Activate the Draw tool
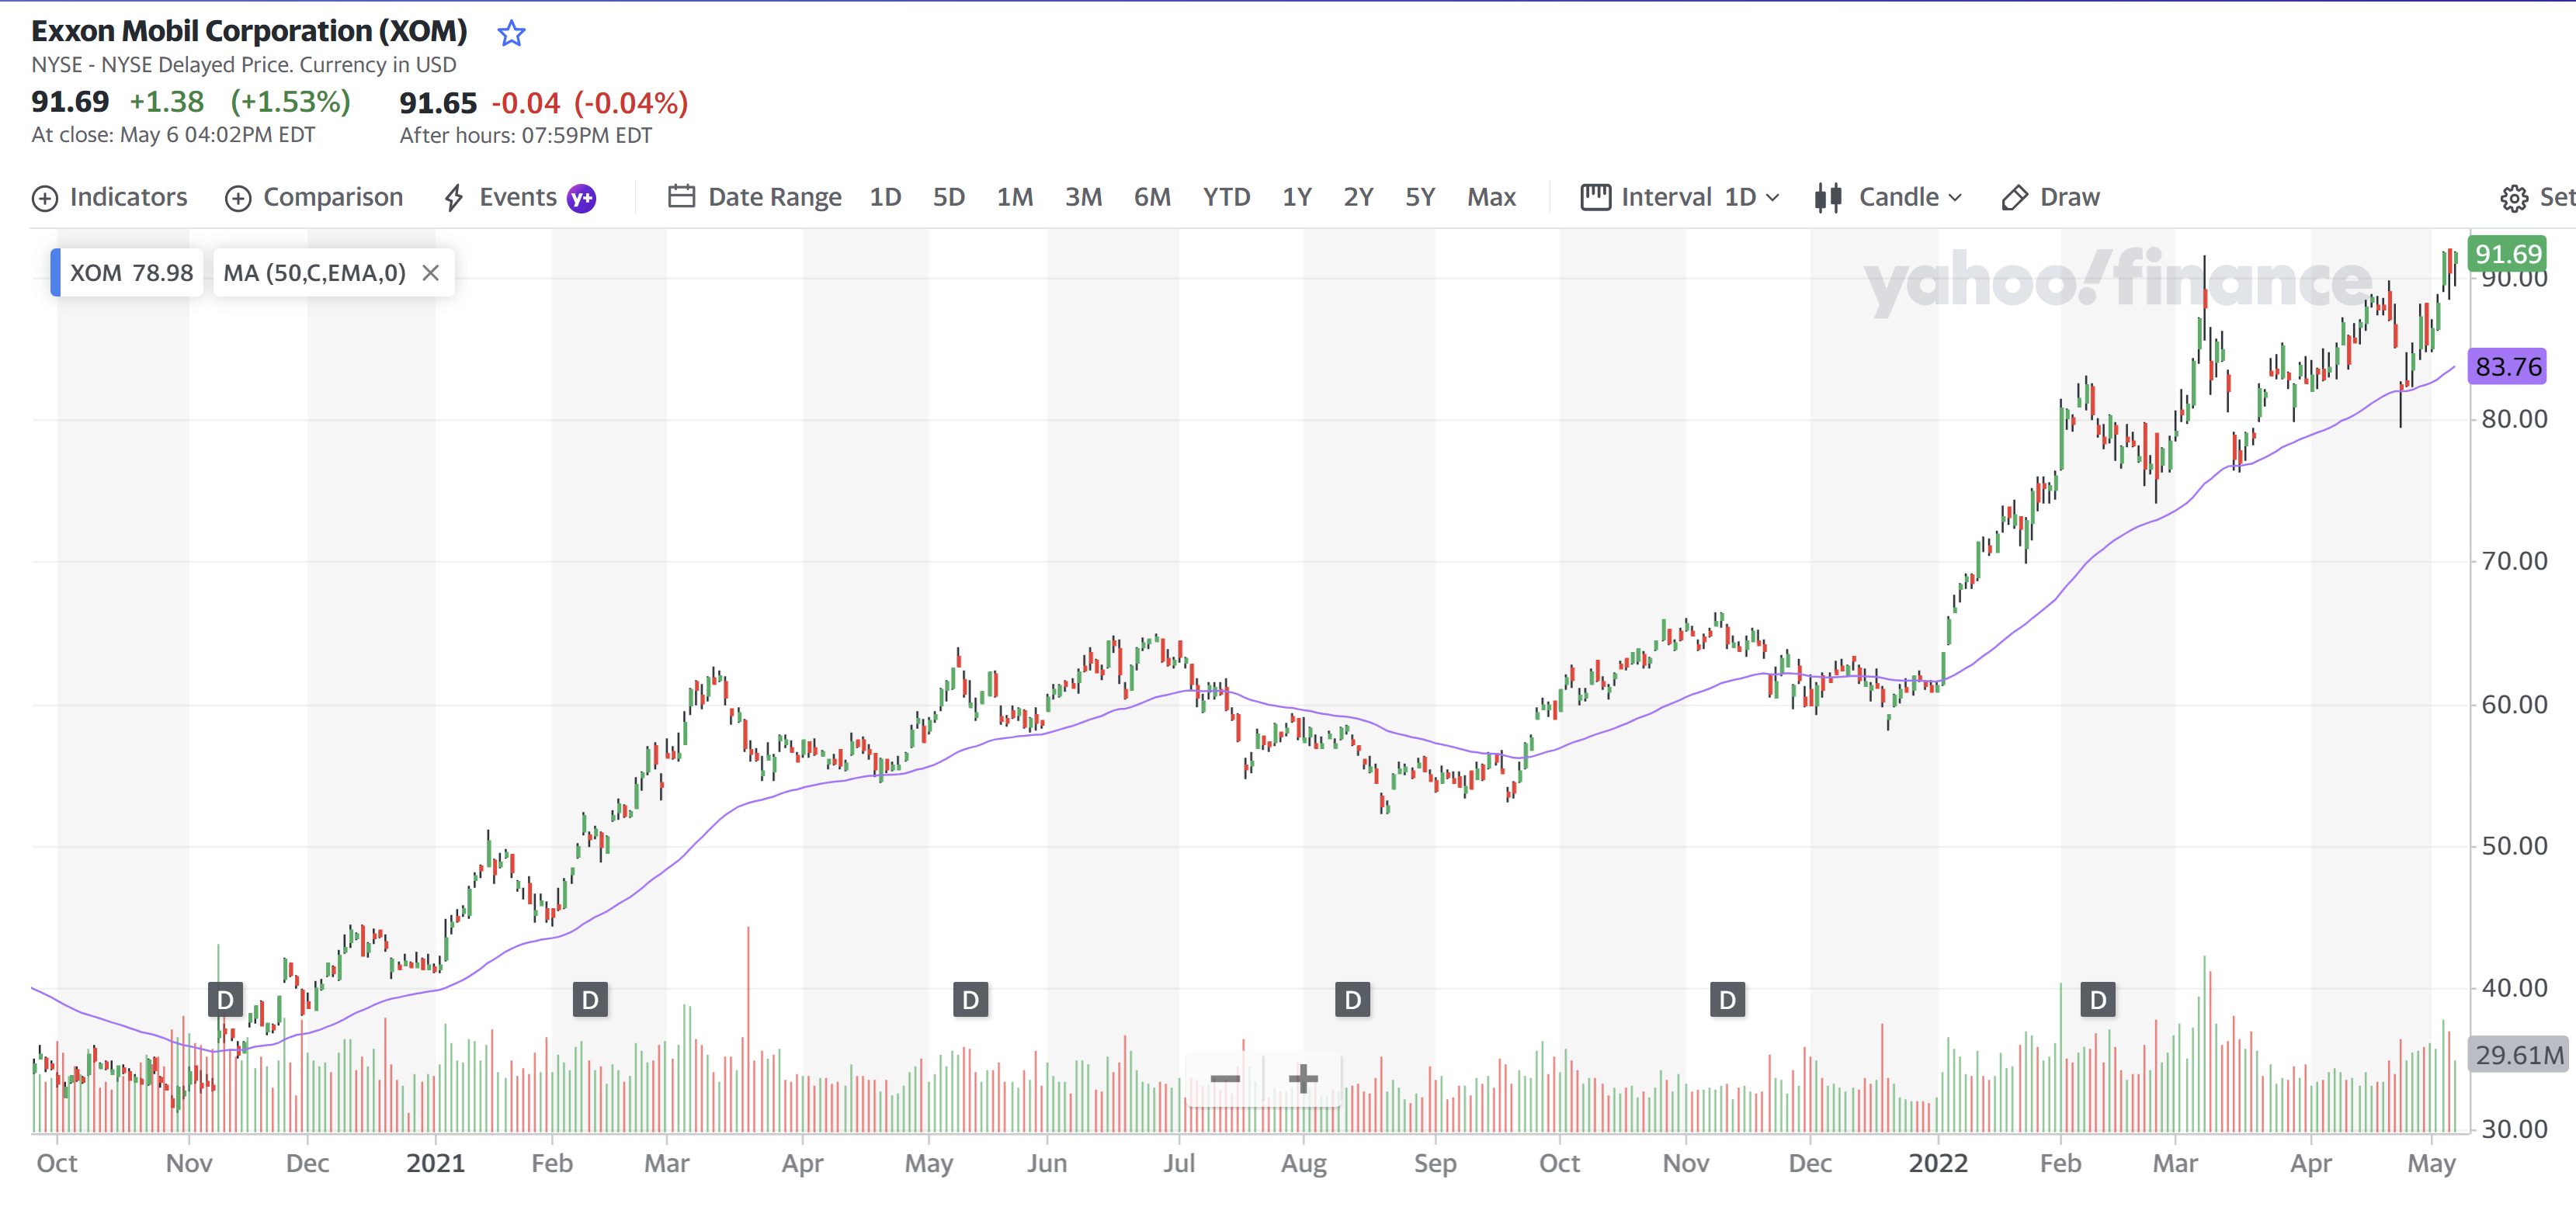This screenshot has width=2576, height=1207. (2050, 197)
